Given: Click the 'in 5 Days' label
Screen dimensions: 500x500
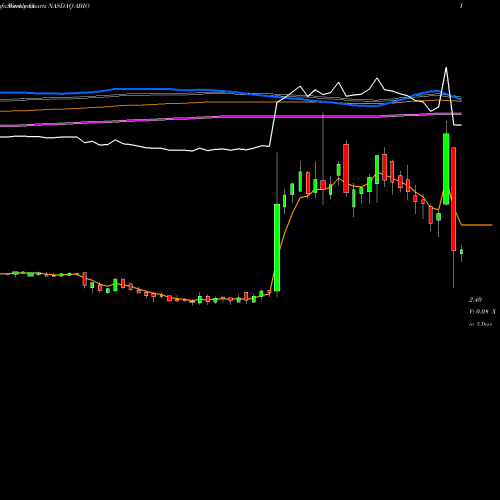Looking at the screenshot, I should pyautogui.click(x=480, y=324).
